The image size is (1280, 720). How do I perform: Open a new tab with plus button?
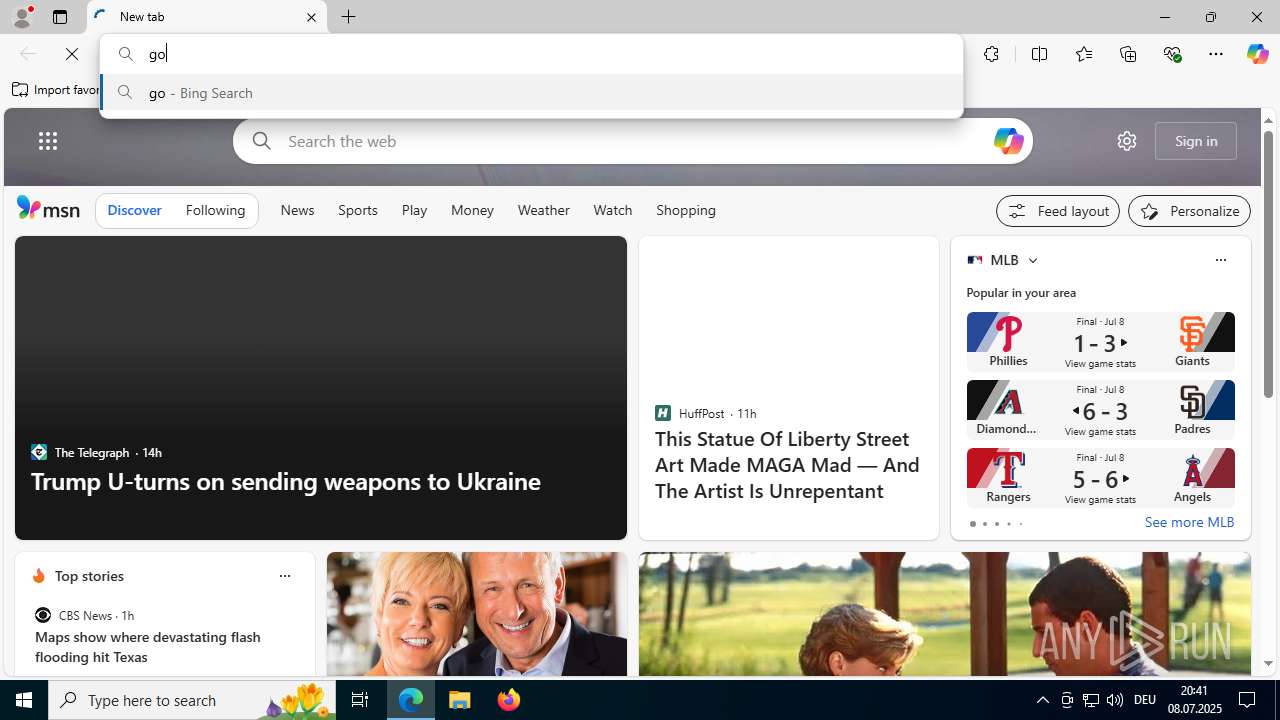349,17
